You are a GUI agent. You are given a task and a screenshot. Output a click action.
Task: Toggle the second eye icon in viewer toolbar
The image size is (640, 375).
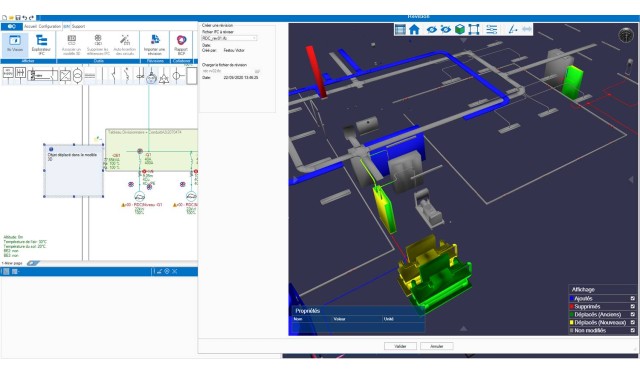(x=446, y=29)
